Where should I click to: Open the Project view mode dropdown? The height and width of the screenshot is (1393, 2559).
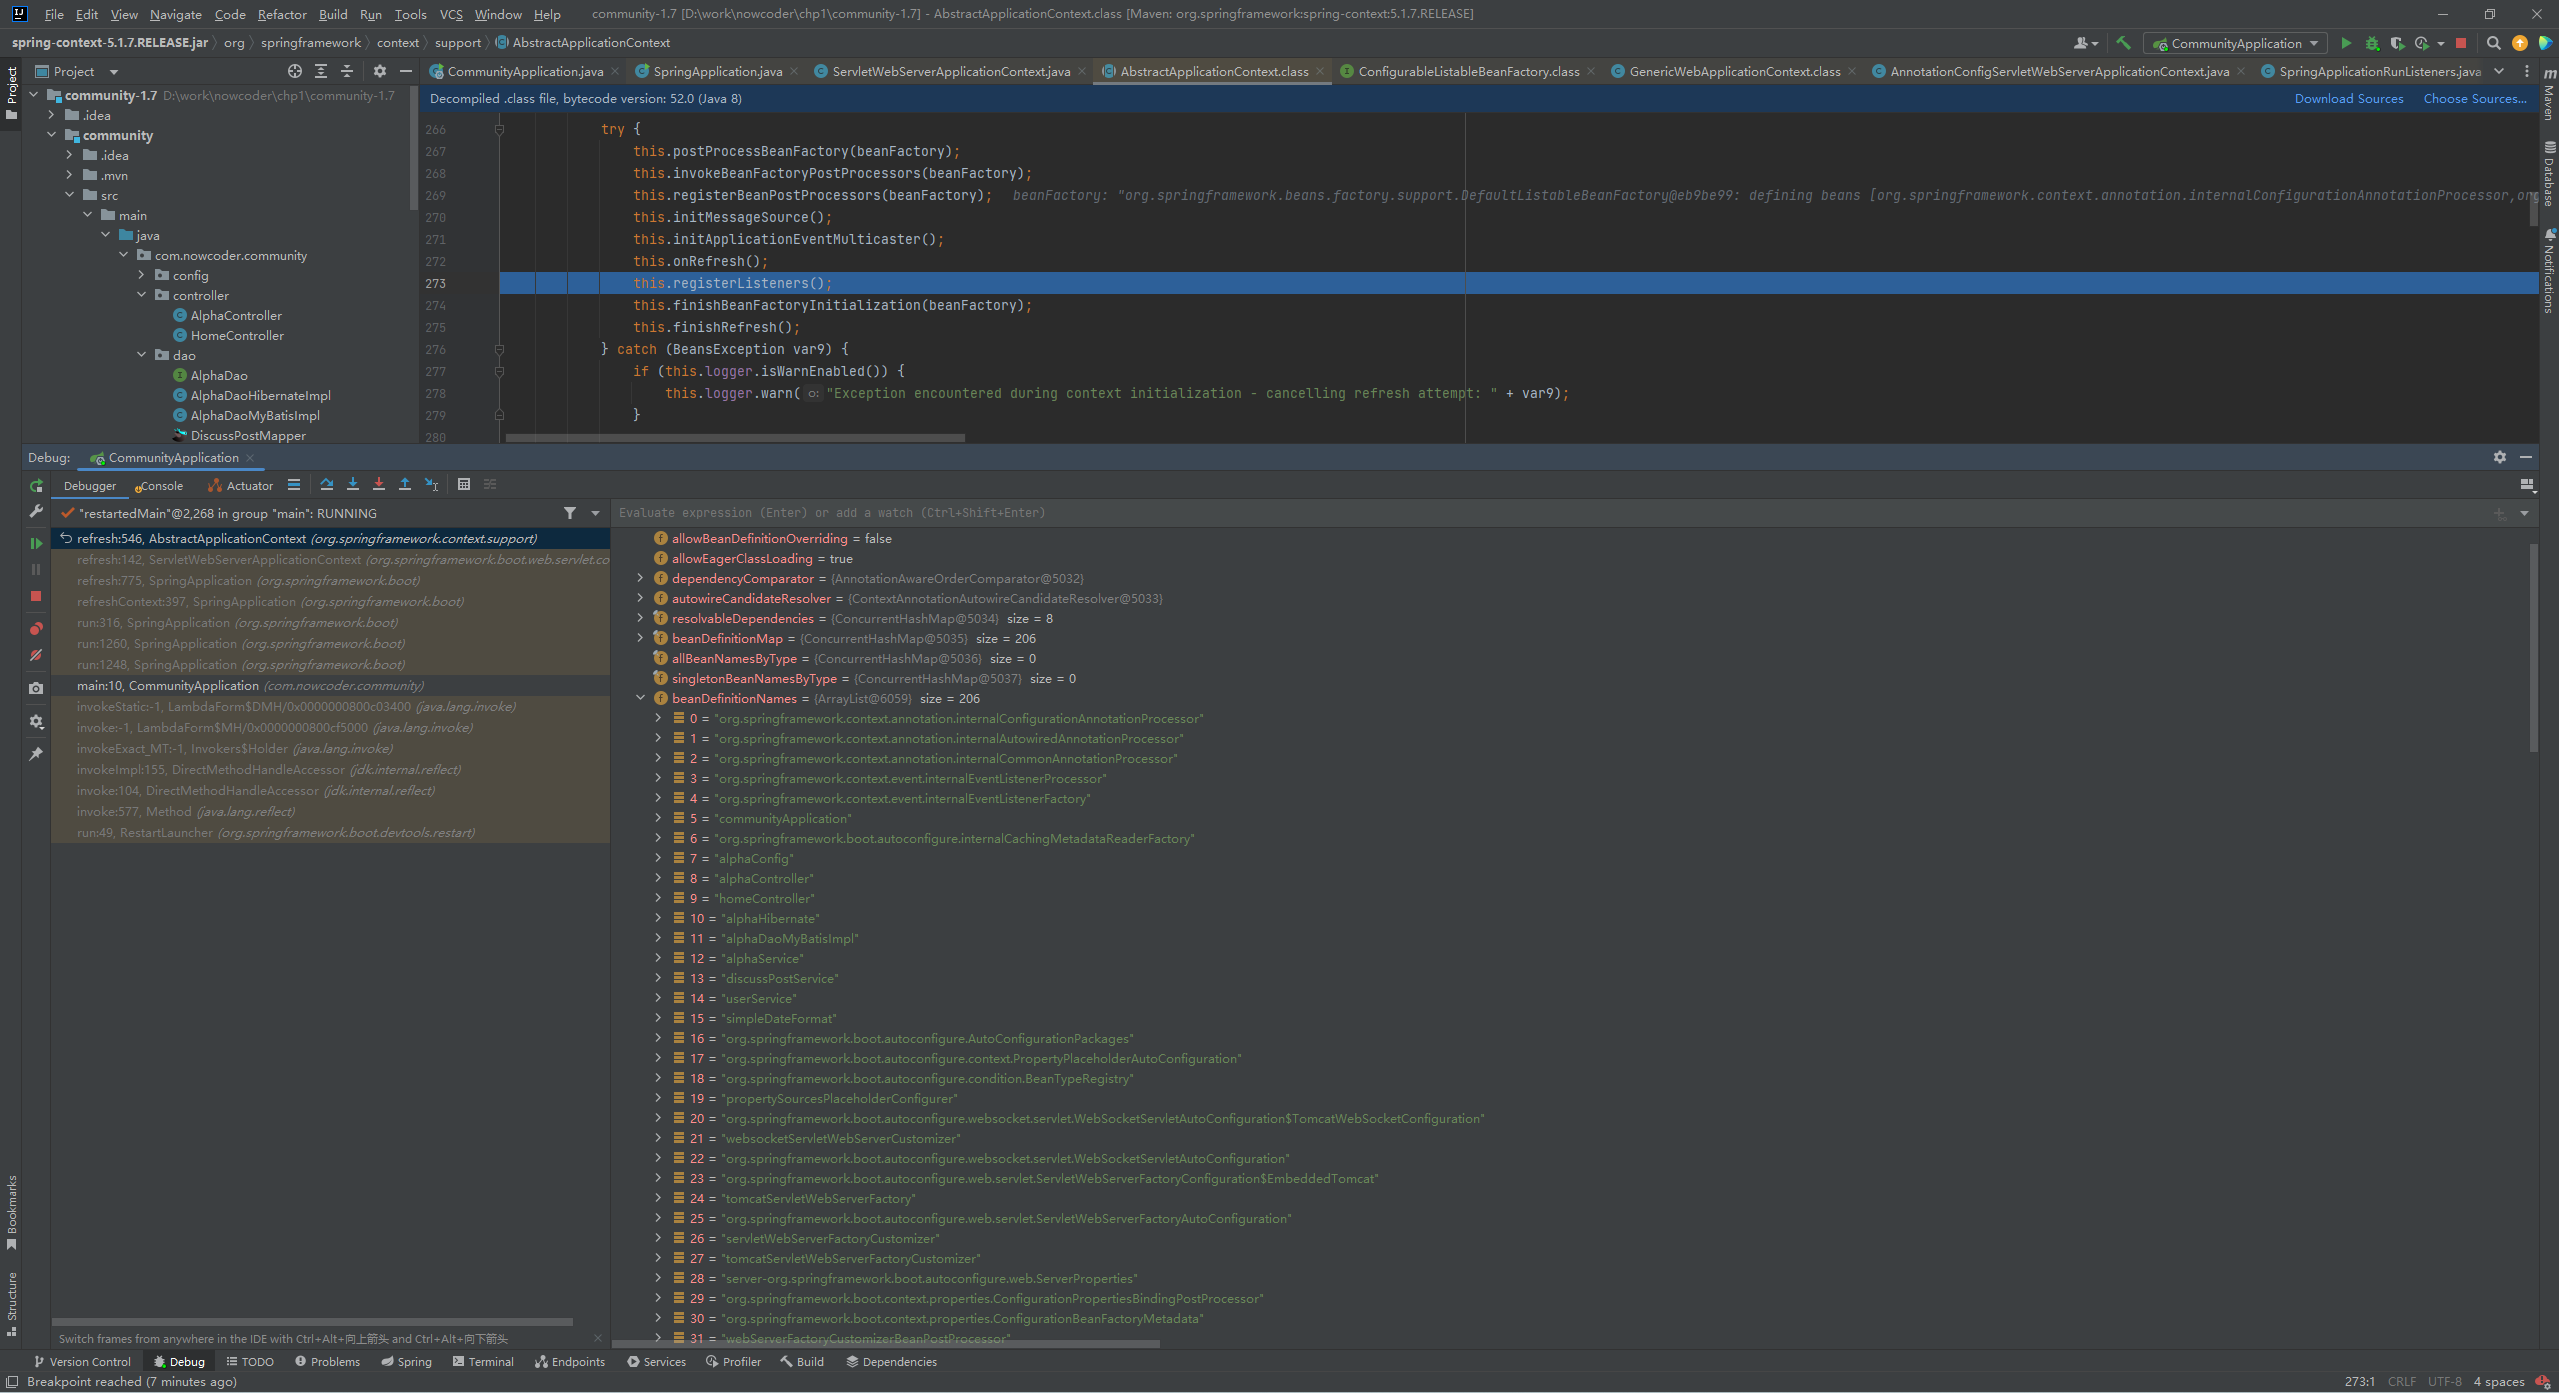[x=113, y=72]
